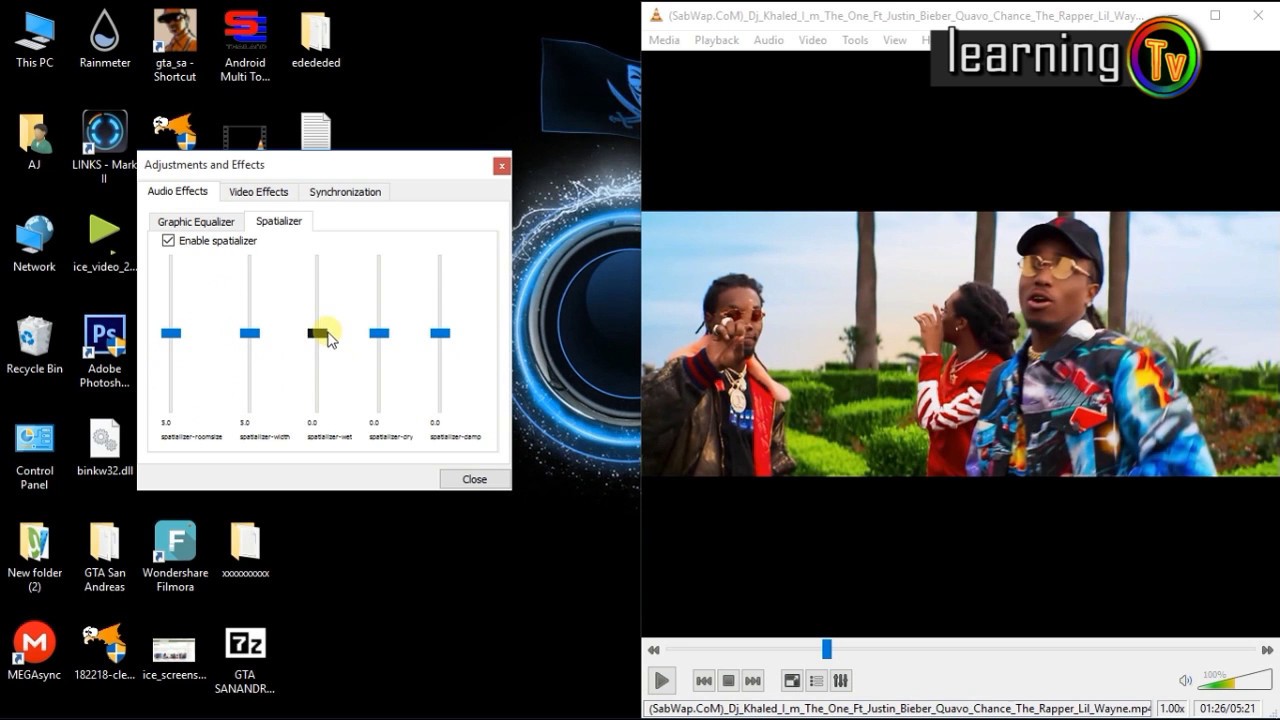The image size is (1280, 720).
Task: Select the ice_video_2 file icon
Action: (105, 244)
